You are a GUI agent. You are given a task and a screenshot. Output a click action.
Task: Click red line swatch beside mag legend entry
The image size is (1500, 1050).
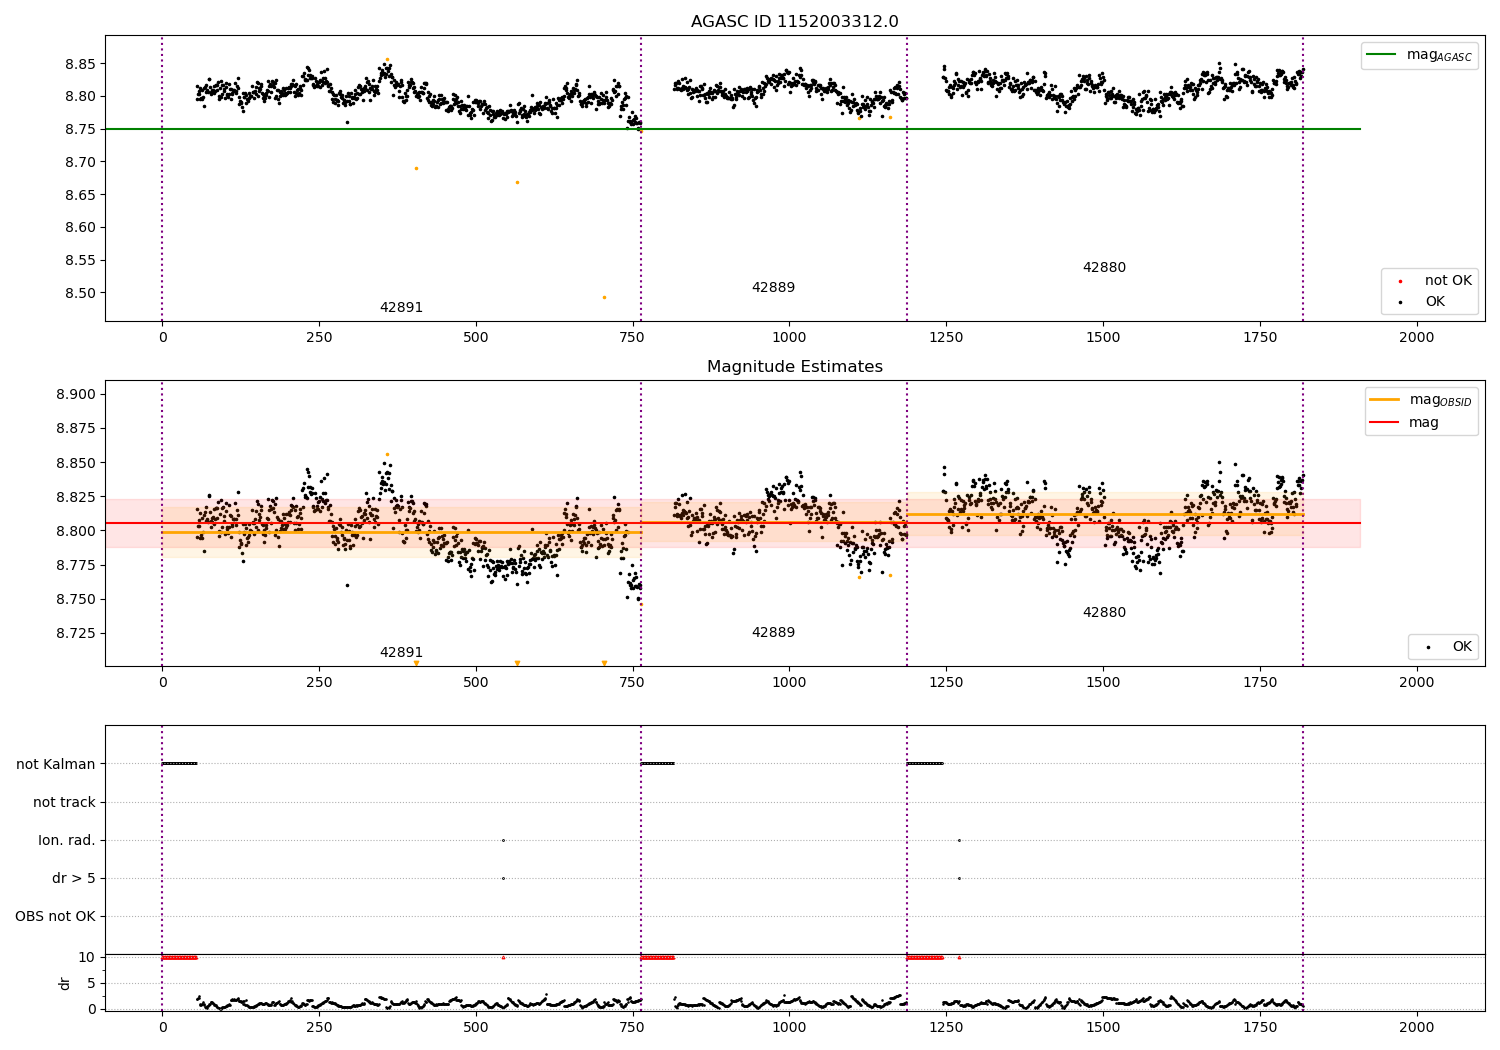tap(1384, 423)
